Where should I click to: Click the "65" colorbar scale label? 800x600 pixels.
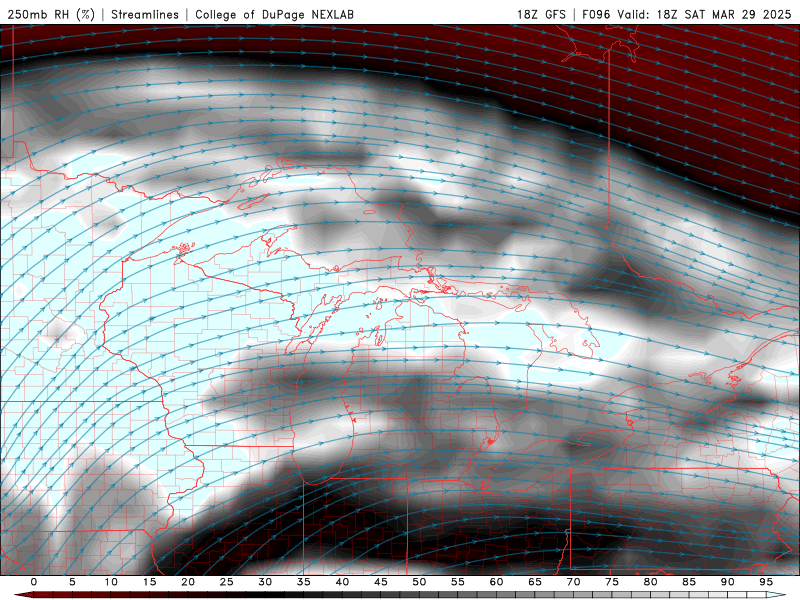pos(535,582)
